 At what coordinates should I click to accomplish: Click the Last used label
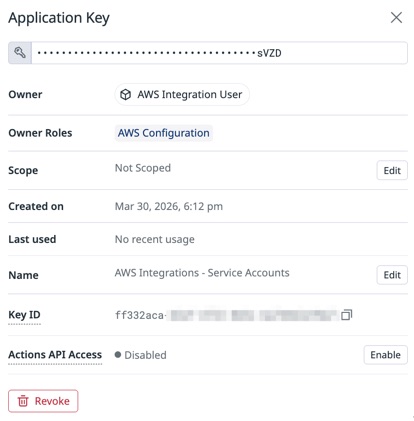click(32, 239)
